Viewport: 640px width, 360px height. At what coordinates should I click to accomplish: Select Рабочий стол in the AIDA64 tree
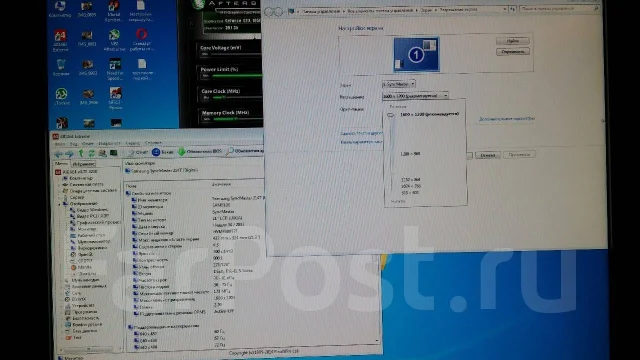click(x=87, y=235)
